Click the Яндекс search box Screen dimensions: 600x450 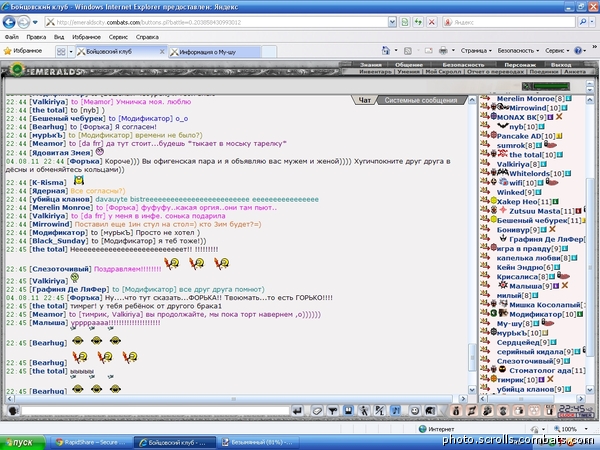coord(509,22)
